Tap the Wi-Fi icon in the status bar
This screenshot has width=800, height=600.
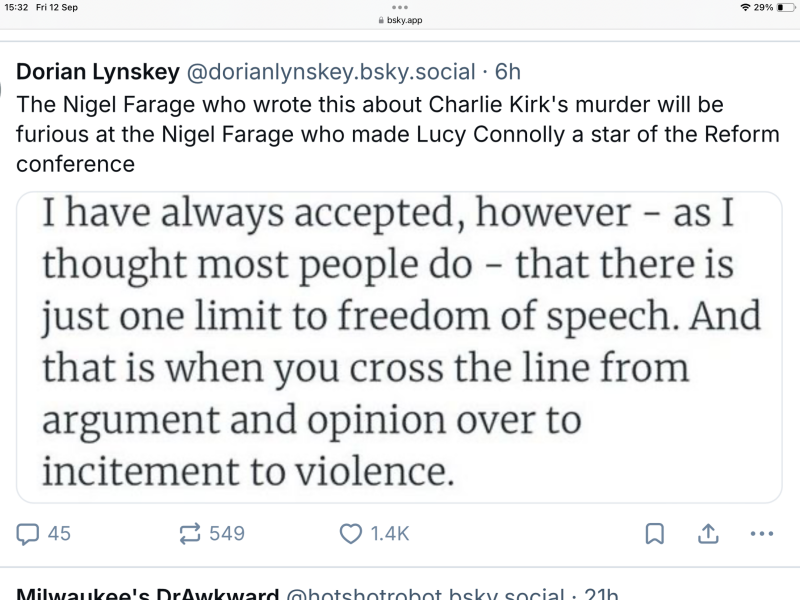[745, 8]
